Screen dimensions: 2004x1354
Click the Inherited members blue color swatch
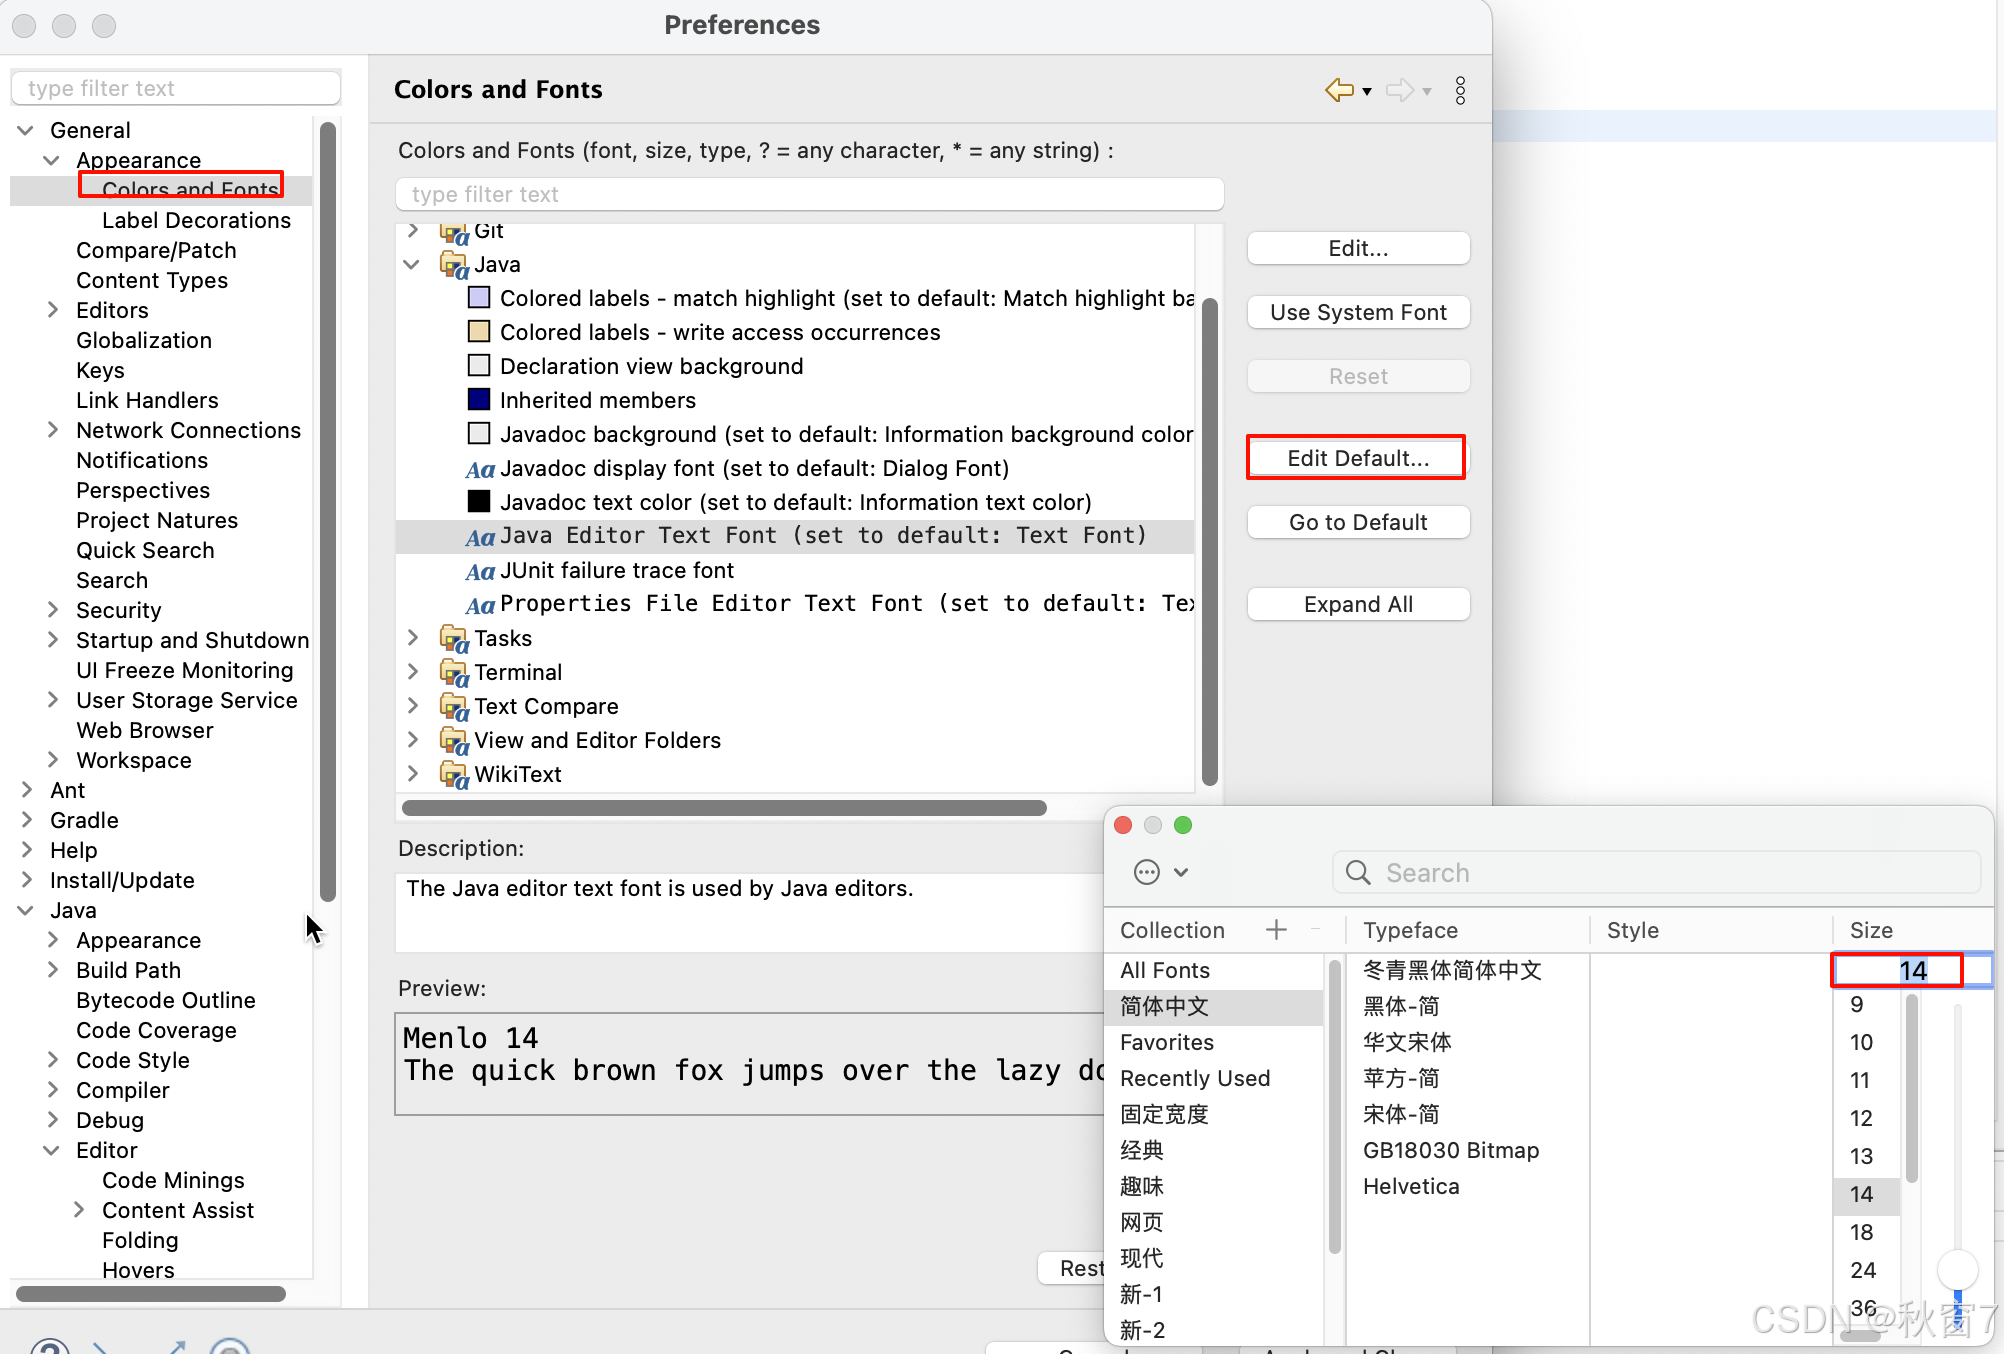[479, 400]
